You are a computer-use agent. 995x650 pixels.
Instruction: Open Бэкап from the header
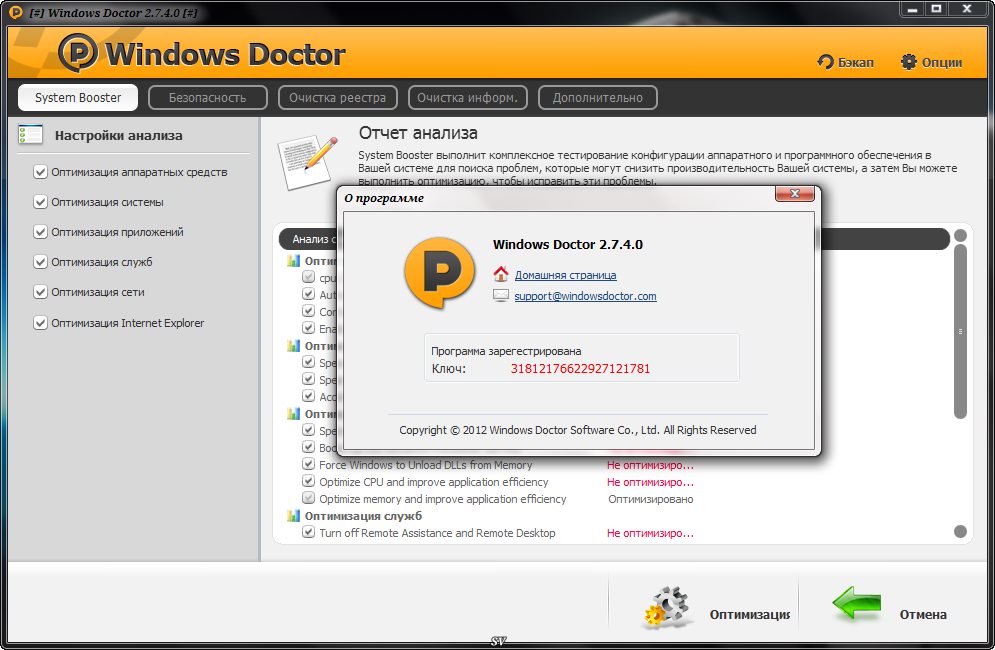(845, 62)
